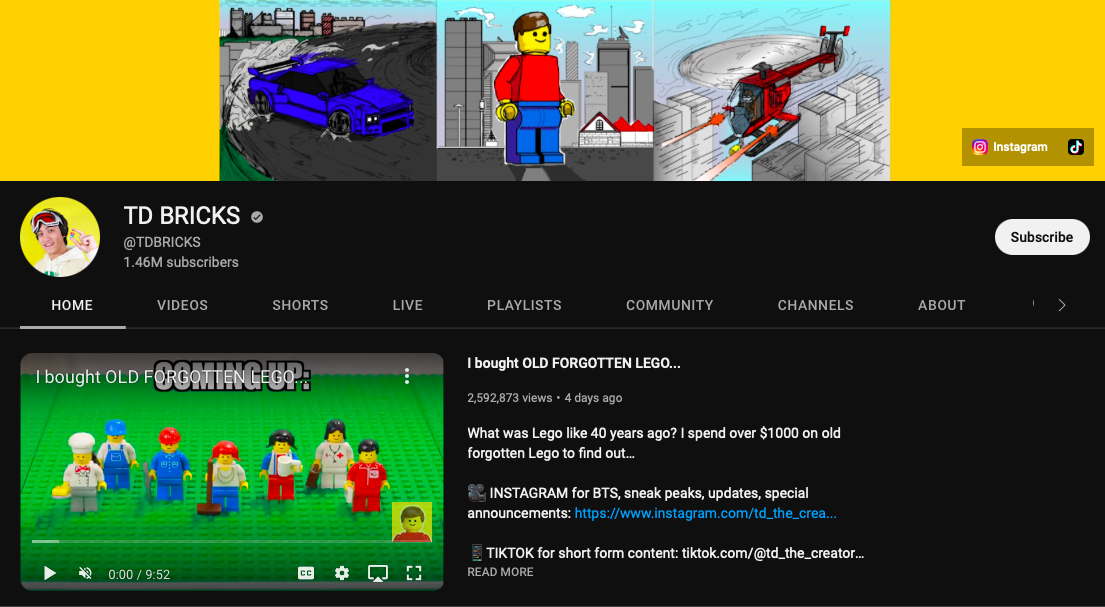Go to the ABOUT tab
Viewport: 1105px width, 607px height.
942,305
